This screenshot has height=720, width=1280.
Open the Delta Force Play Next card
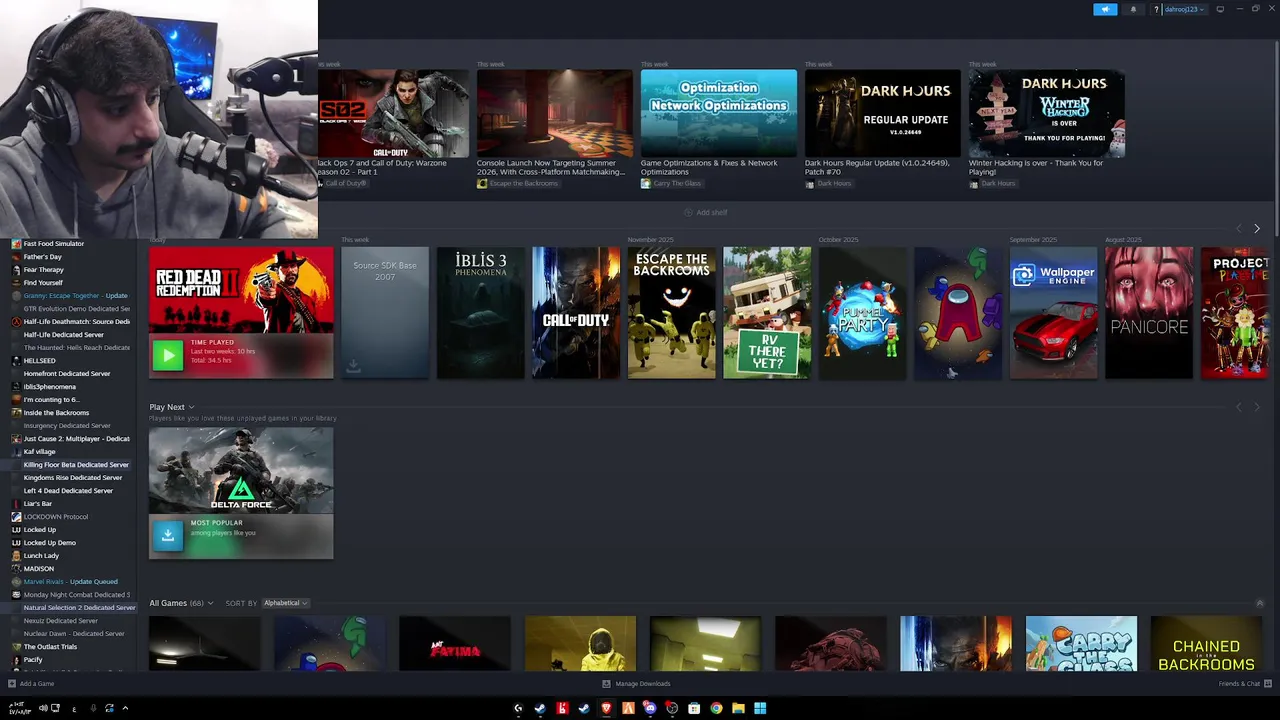pos(241,493)
